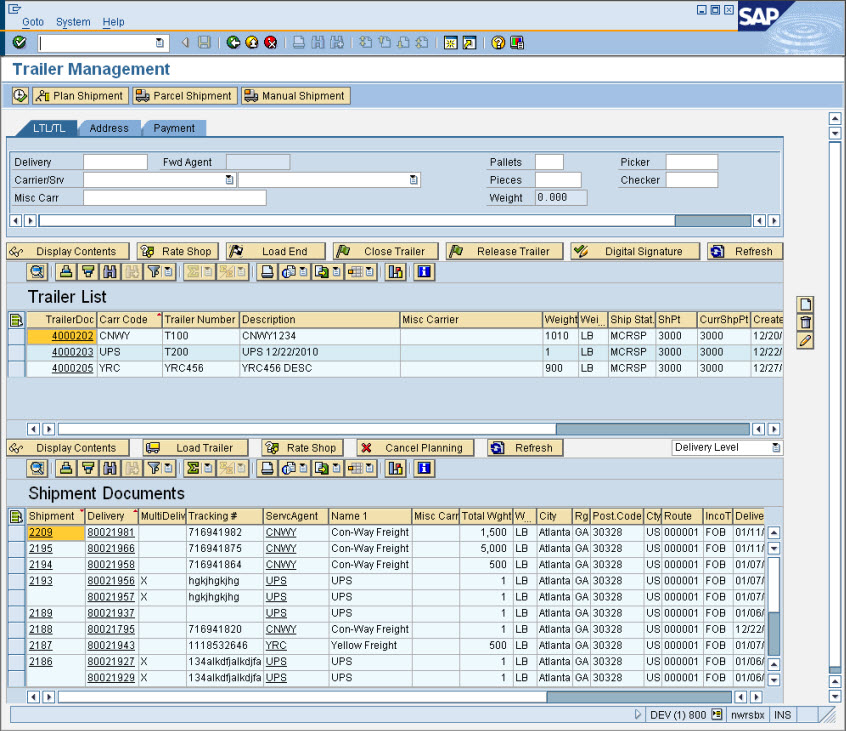Screen dimensions: 846x731
Task: Click the red Cancel icon in toolbar
Action: click(270, 43)
